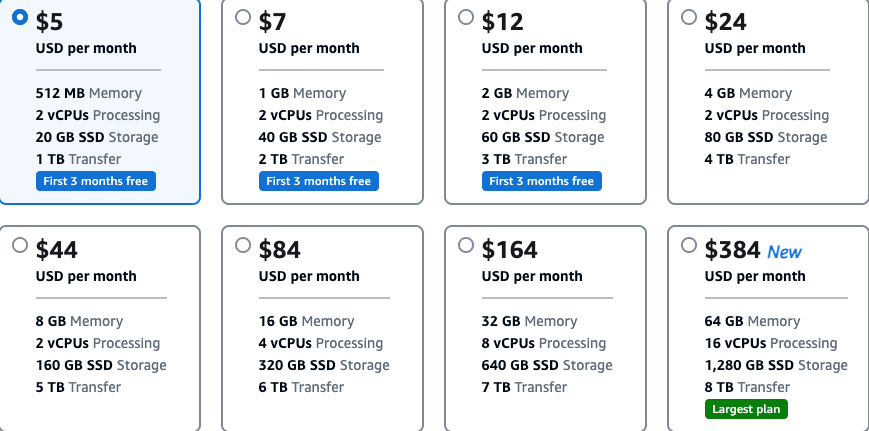Click the free months badge on $7 plan
This screenshot has width=869, height=431.
point(319,181)
